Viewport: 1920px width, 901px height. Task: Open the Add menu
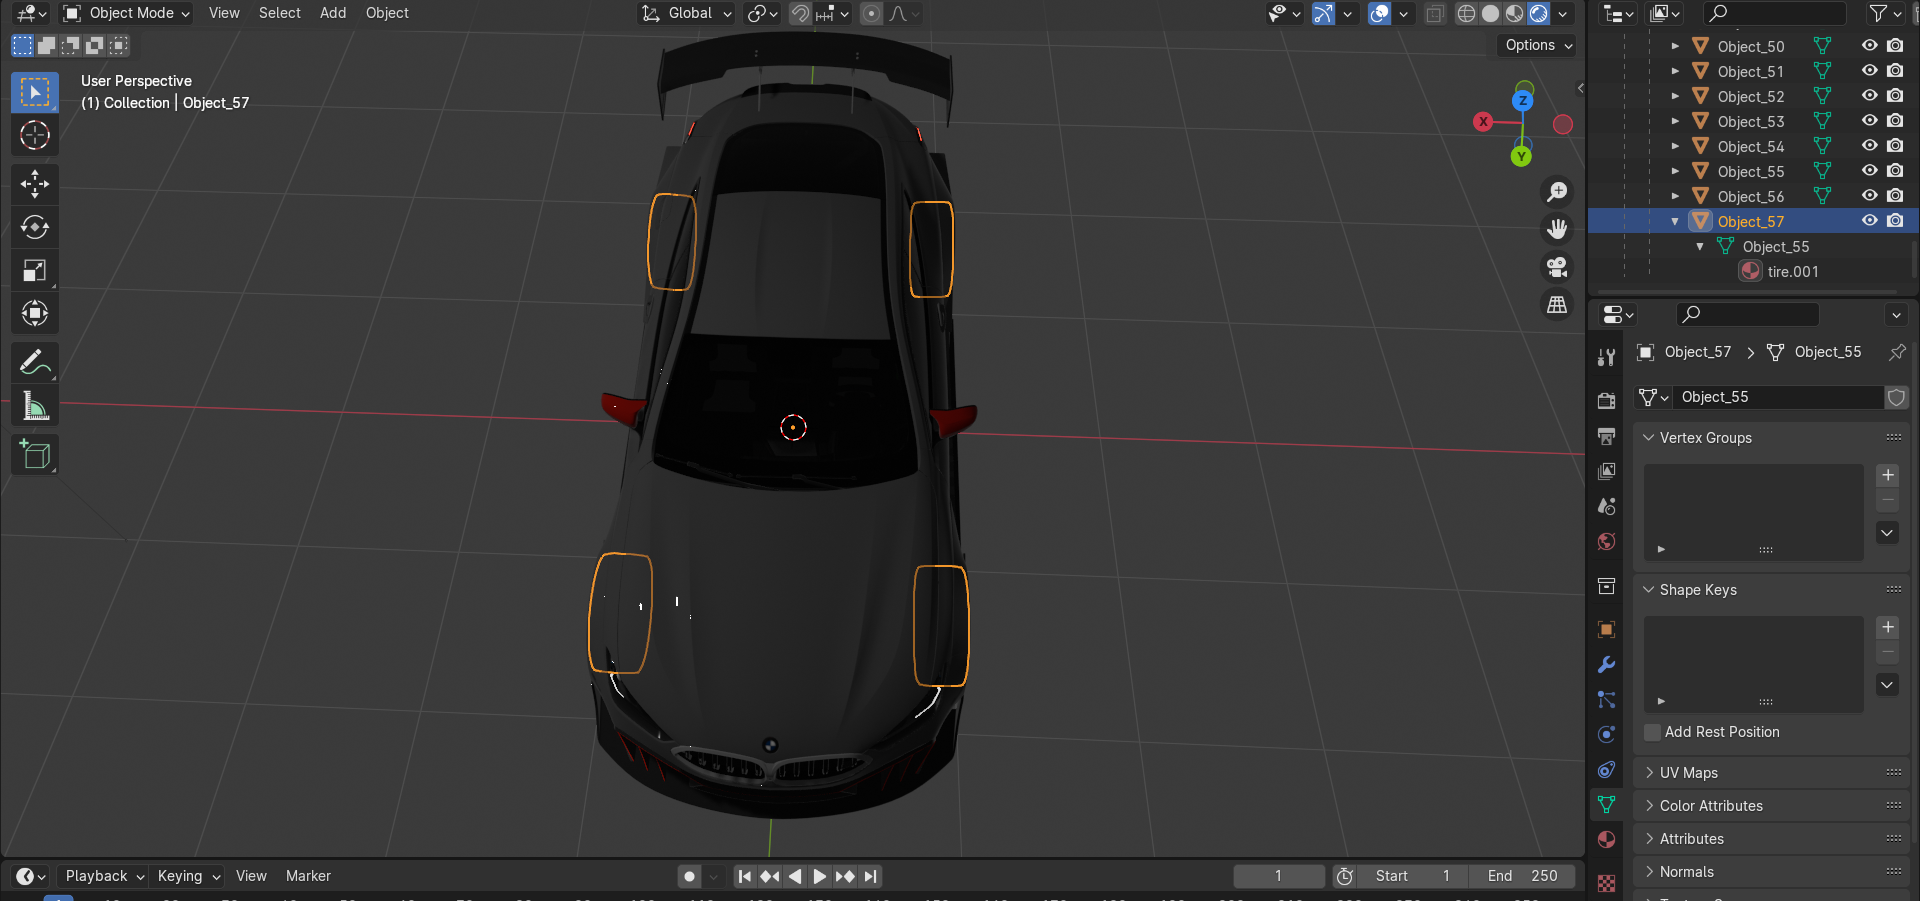pyautogui.click(x=333, y=13)
